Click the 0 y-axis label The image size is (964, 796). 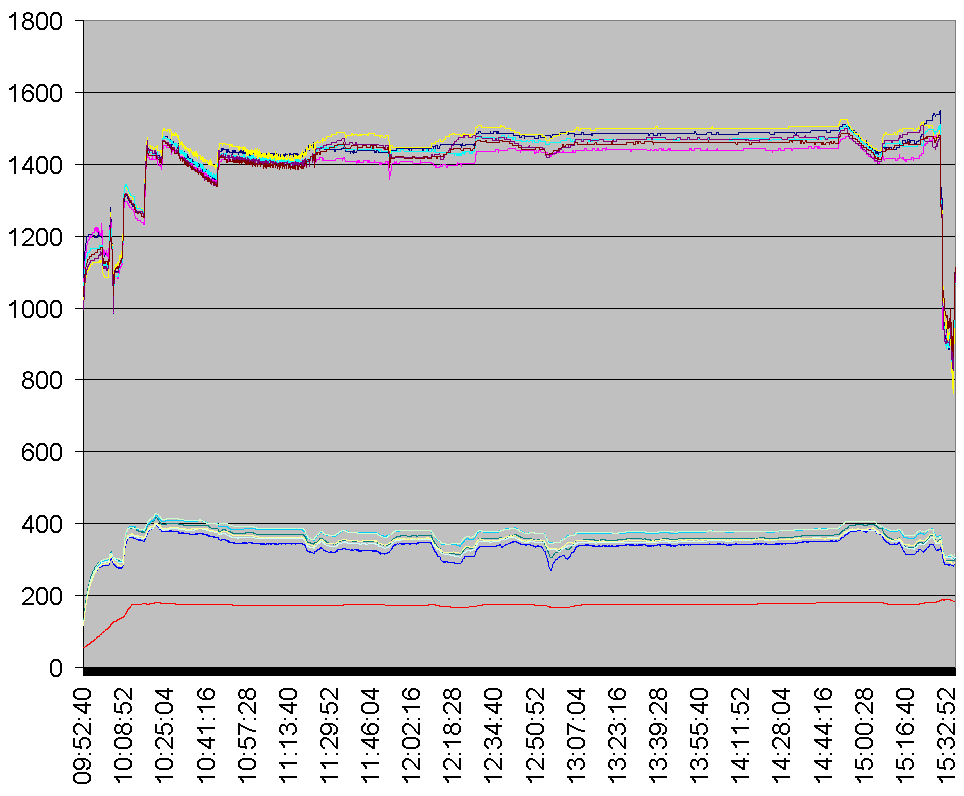point(56,668)
